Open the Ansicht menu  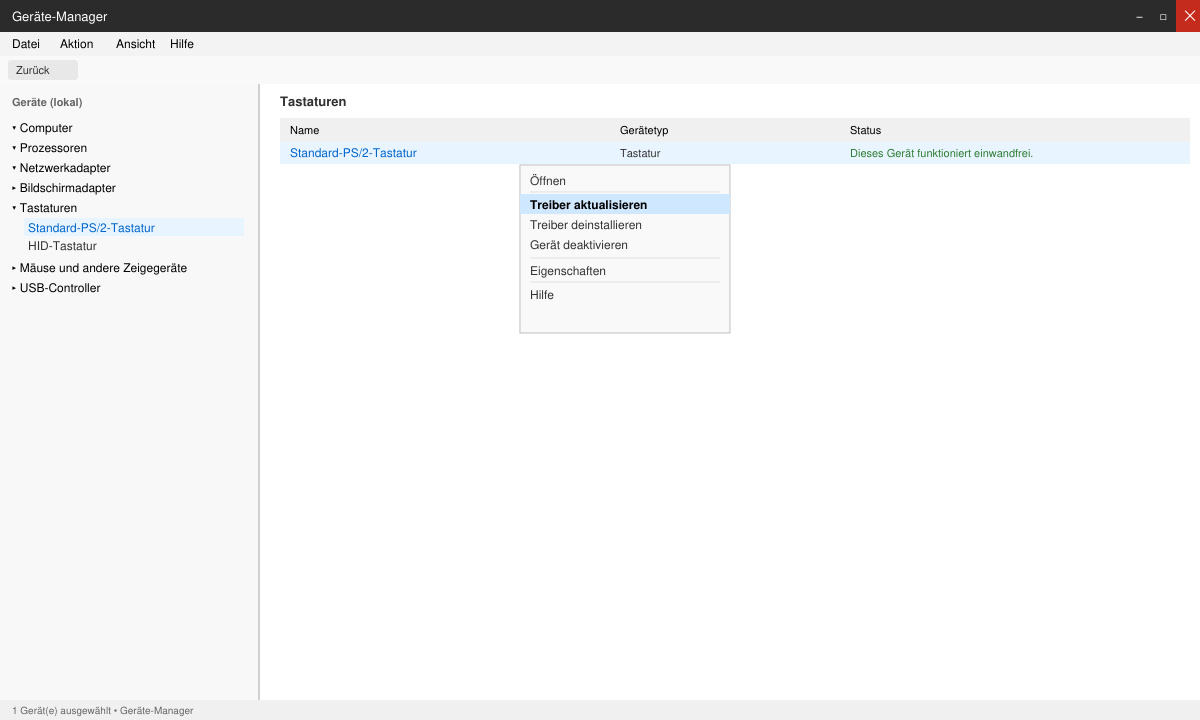point(136,44)
